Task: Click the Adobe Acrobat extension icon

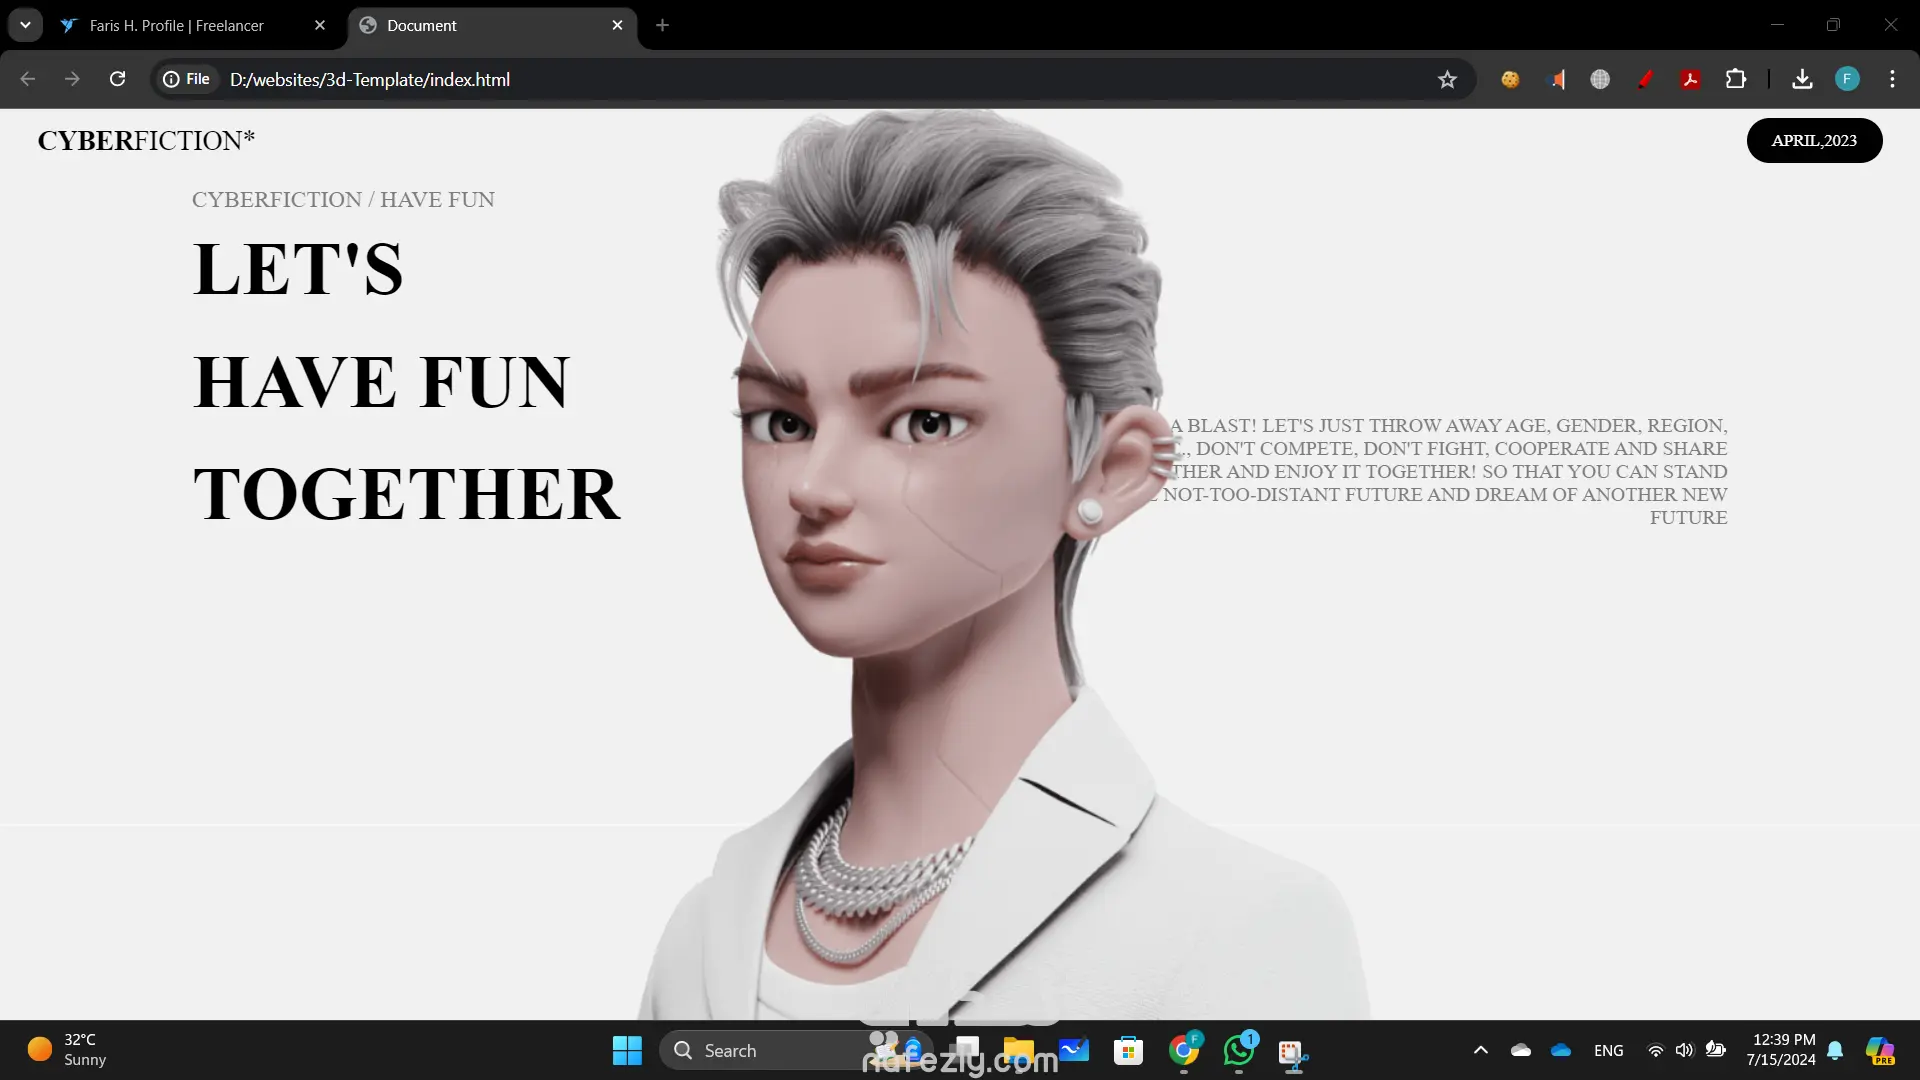Action: point(1691,80)
